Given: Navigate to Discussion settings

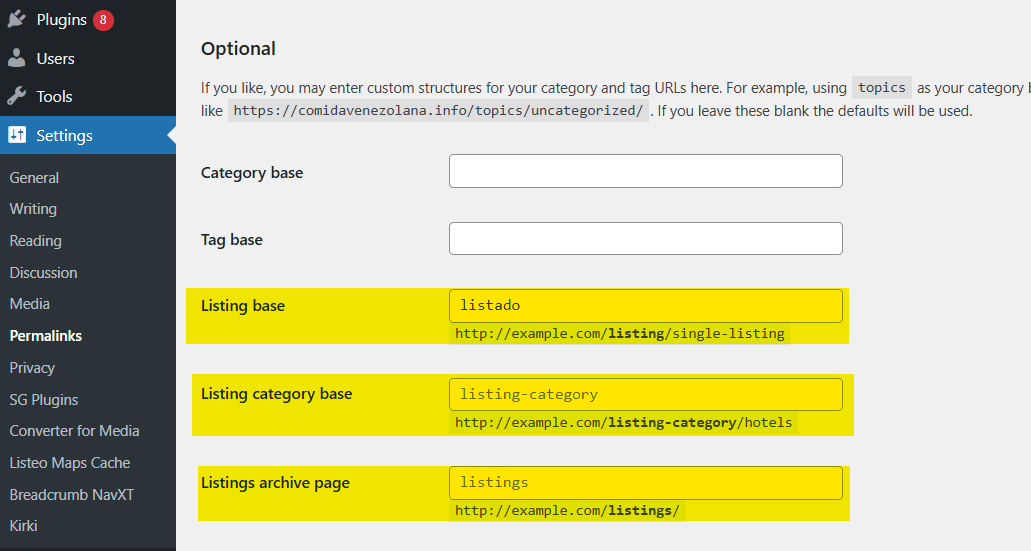Looking at the screenshot, I should (43, 272).
